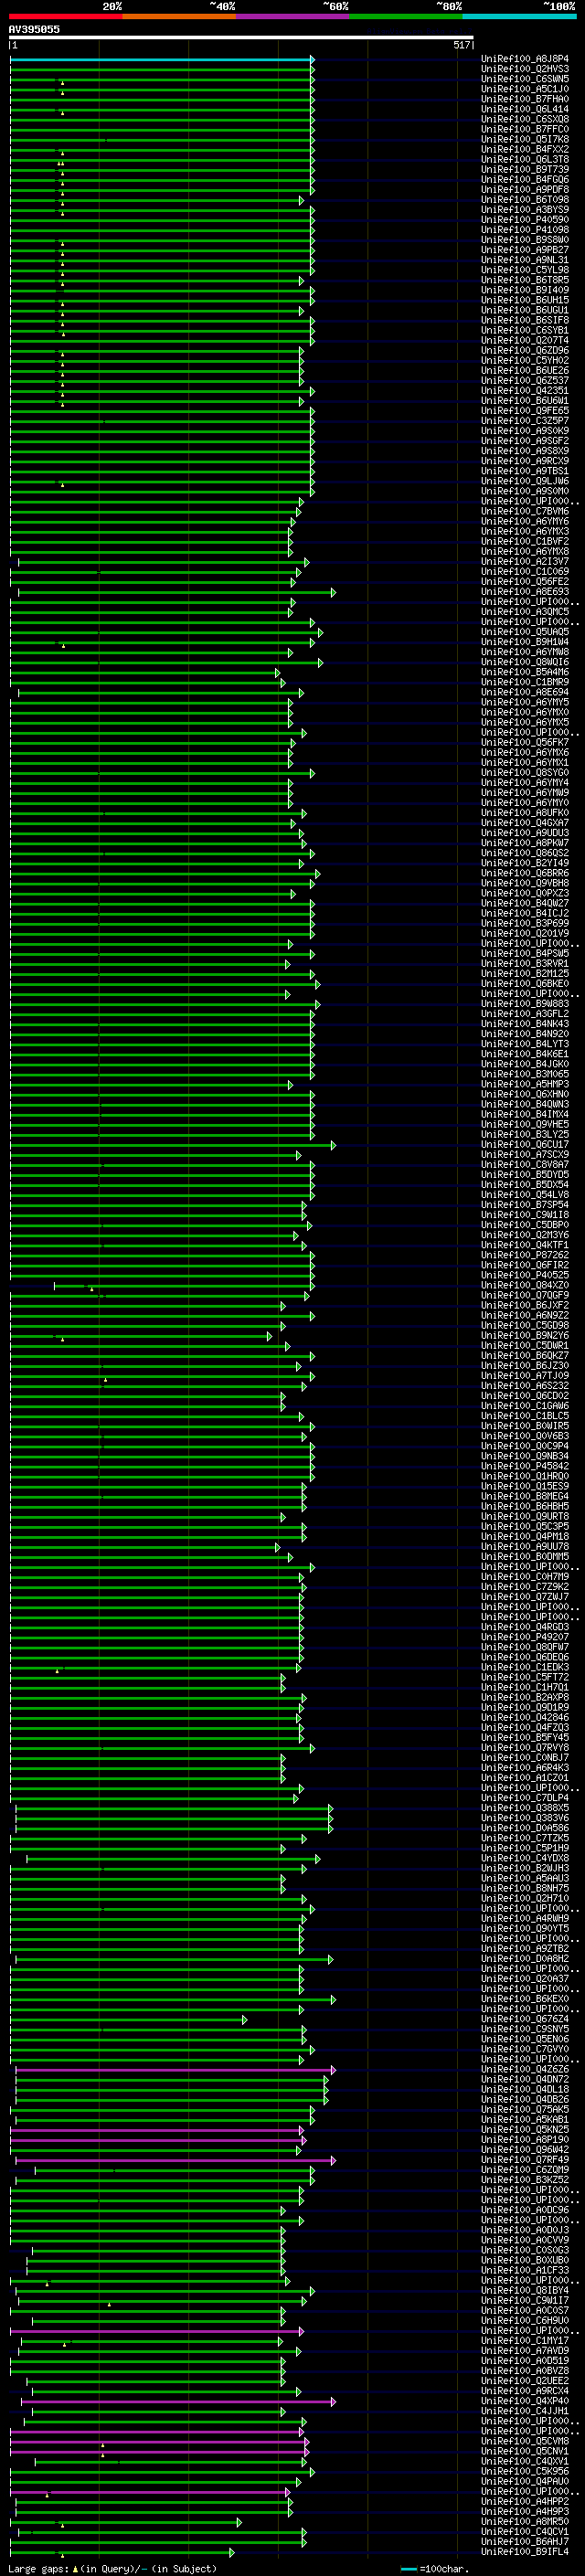585x2576 pixels.
Task: Click hit label UniRef100_B6KEX0
Action: pyautogui.click(x=524, y=1999)
